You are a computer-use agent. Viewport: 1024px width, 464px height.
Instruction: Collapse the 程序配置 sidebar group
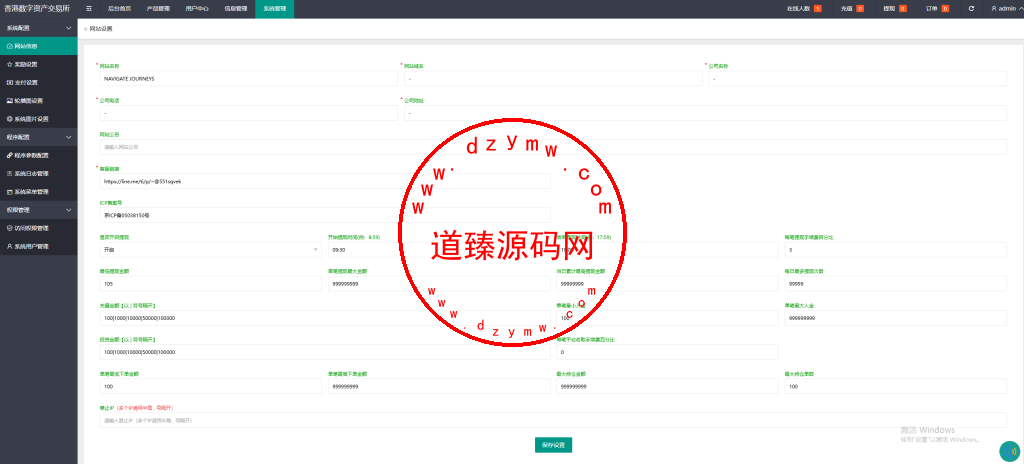(39, 137)
